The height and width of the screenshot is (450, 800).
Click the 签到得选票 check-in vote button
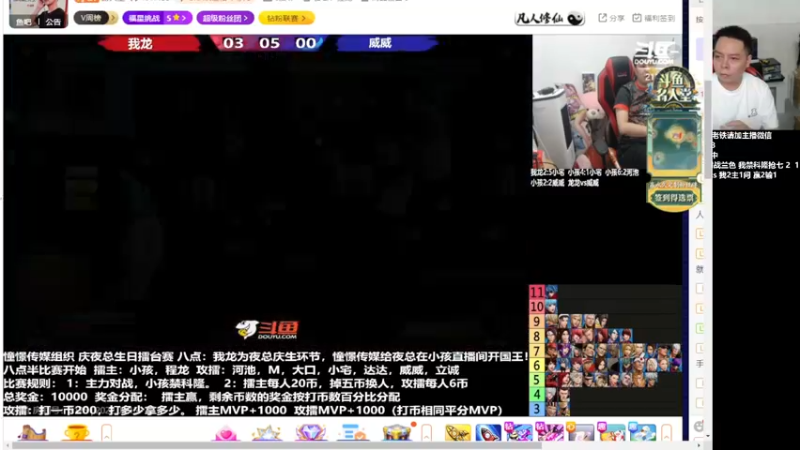[x=674, y=197]
